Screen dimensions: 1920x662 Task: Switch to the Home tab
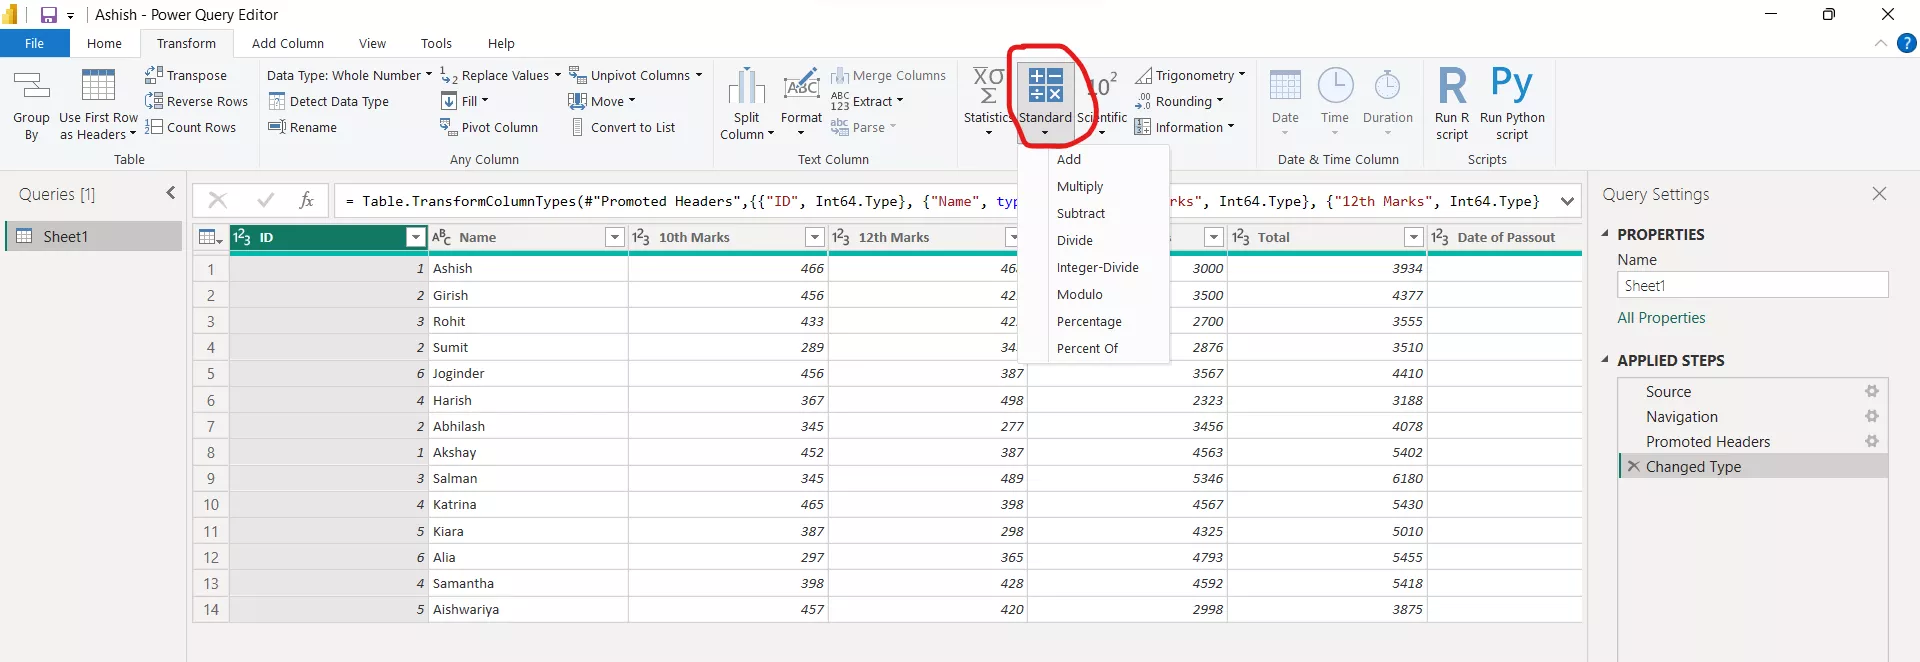point(104,43)
